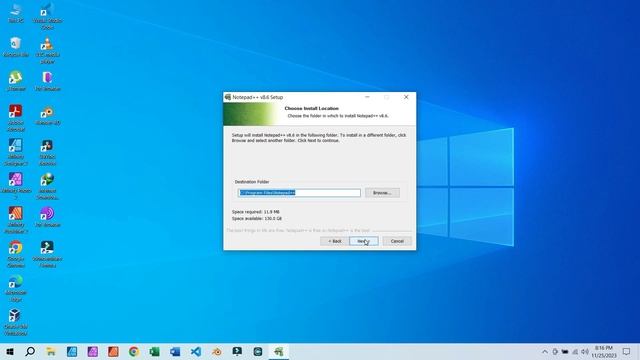Minimize the Notepad++ Setup window
This screenshot has height=360, width=640.
coord(367,97)
